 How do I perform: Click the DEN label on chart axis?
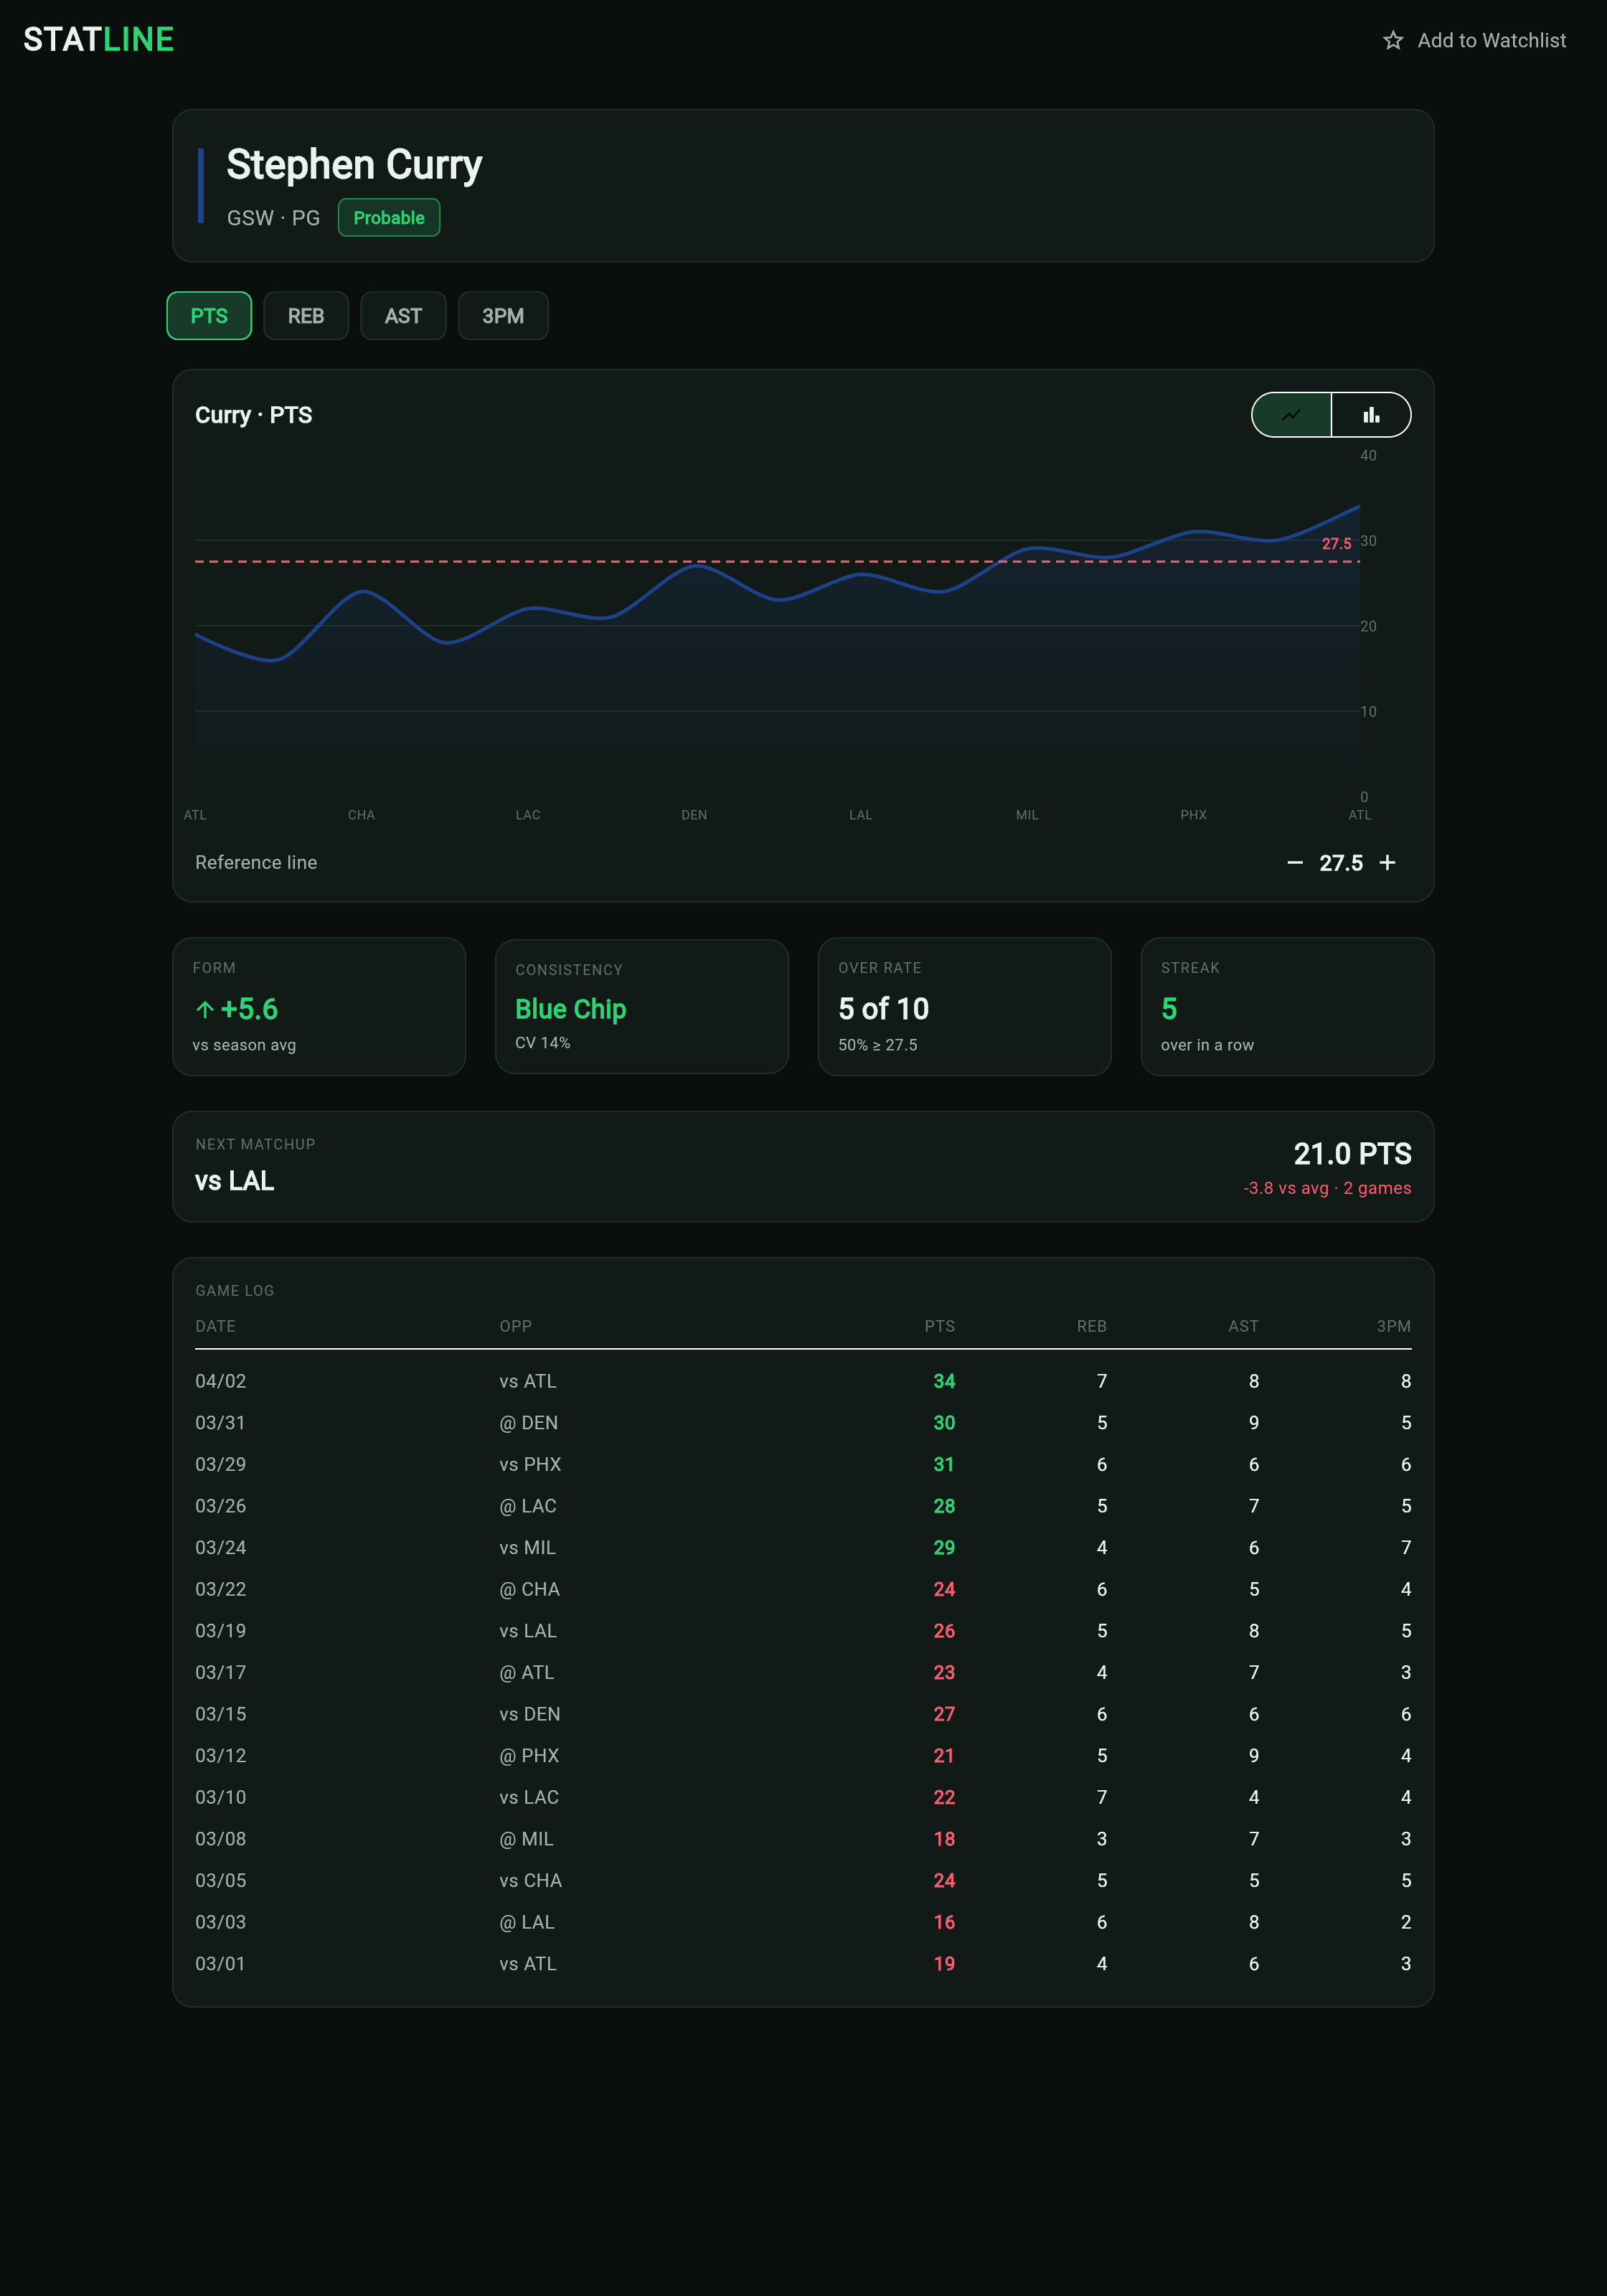coord(694,815)
